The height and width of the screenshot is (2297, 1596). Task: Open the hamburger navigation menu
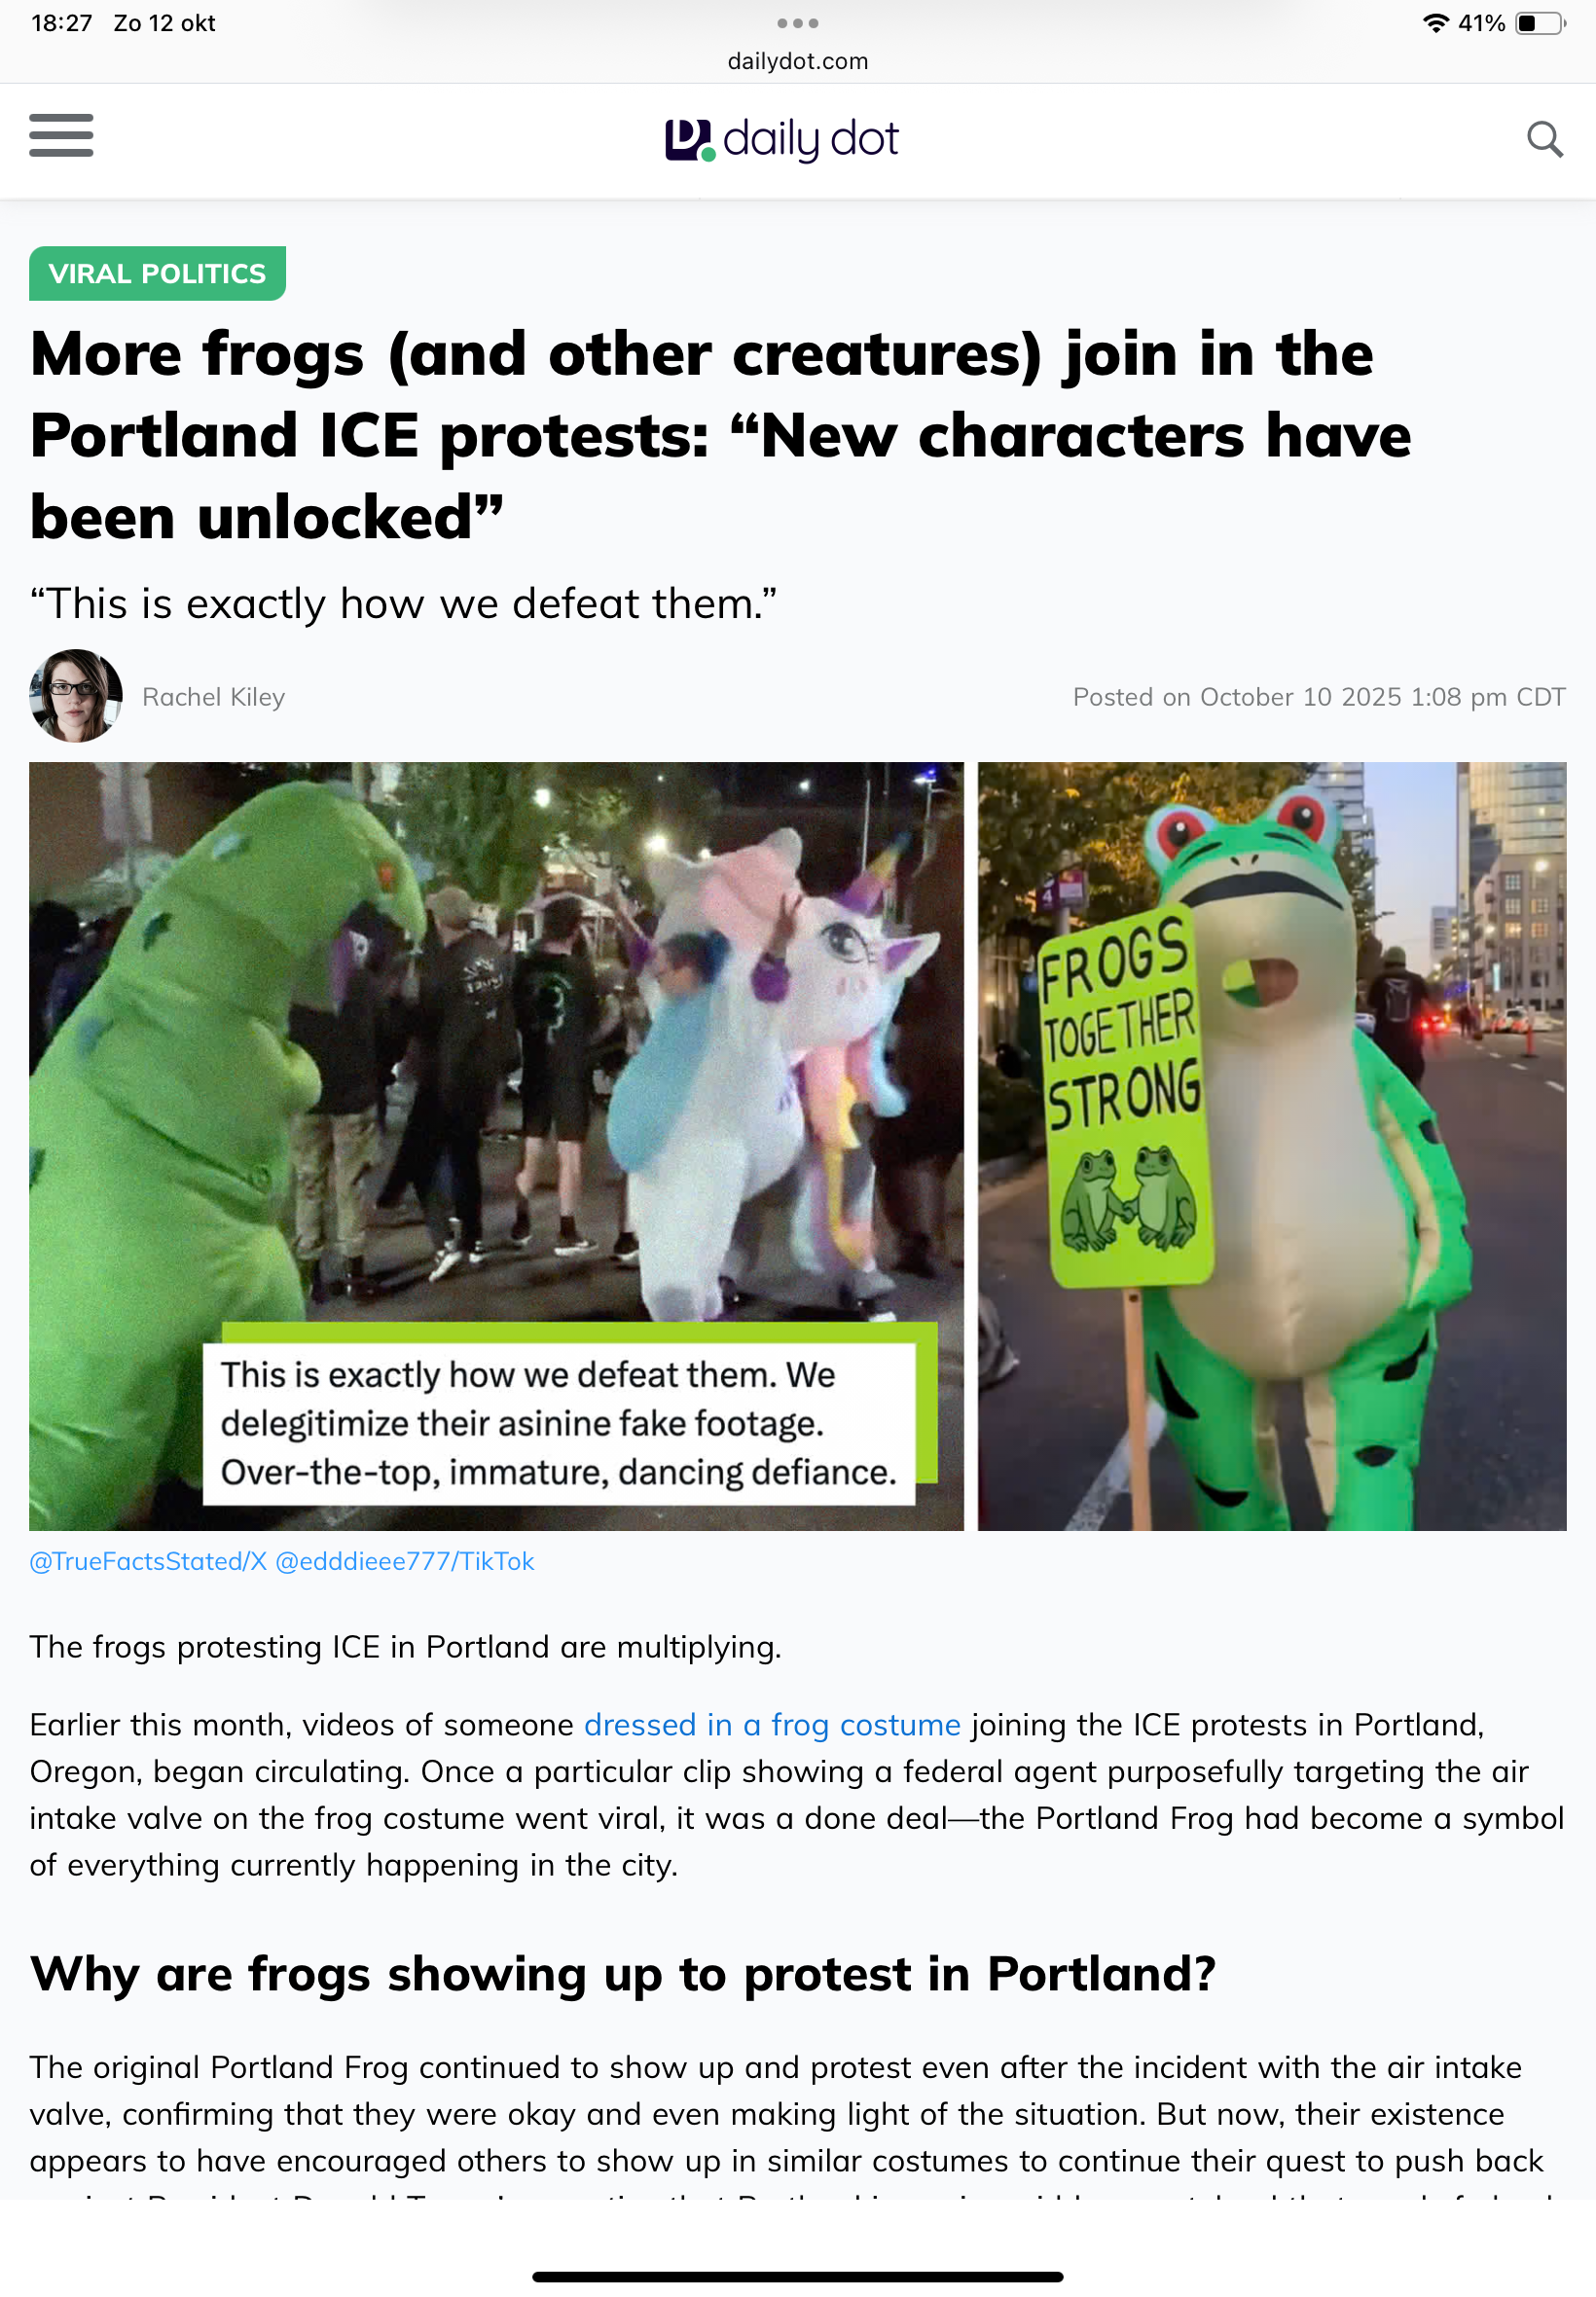pos(61,135)
